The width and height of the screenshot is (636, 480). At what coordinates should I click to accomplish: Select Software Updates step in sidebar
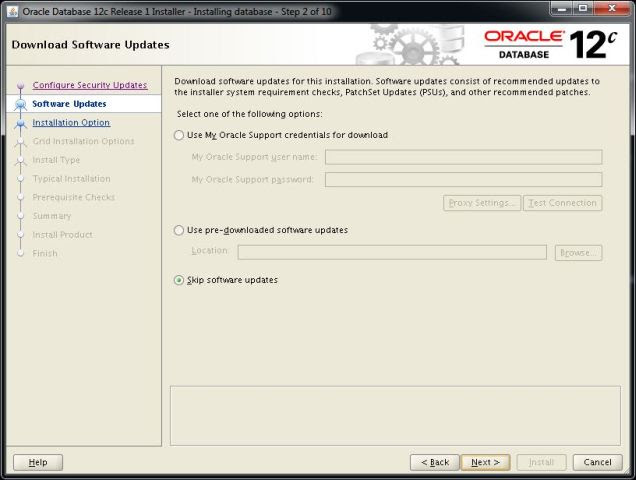[69, 104]
